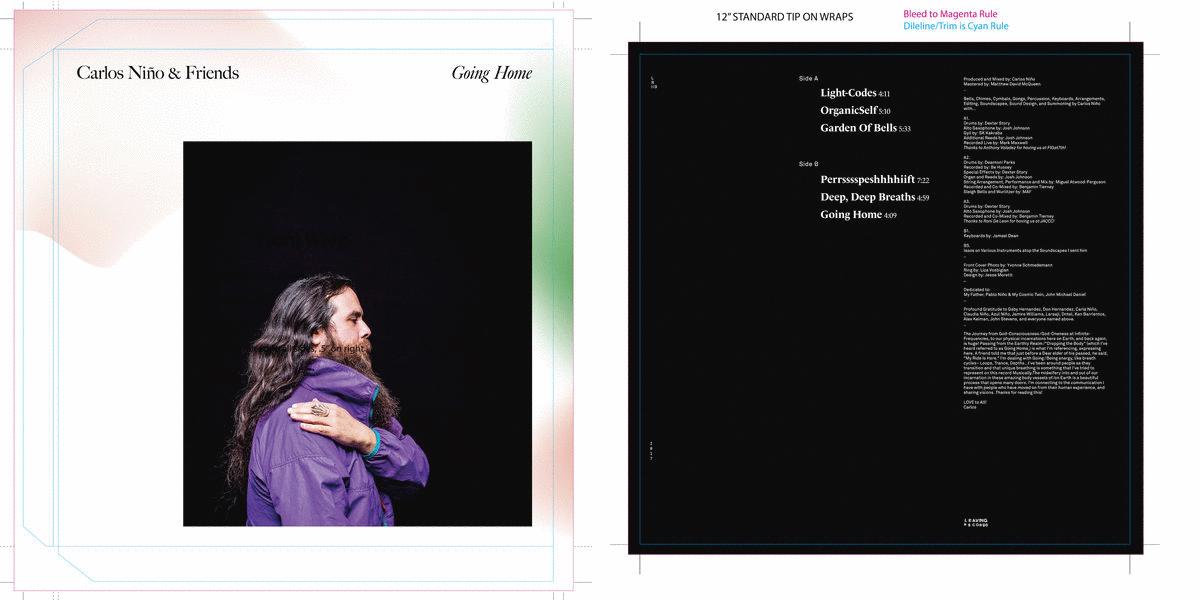This screenshot has width=1200, height=600.
Task: Click 'Front Cover Photo by: Yvonne Schmedemann' line
Action: click(1008, 264)
